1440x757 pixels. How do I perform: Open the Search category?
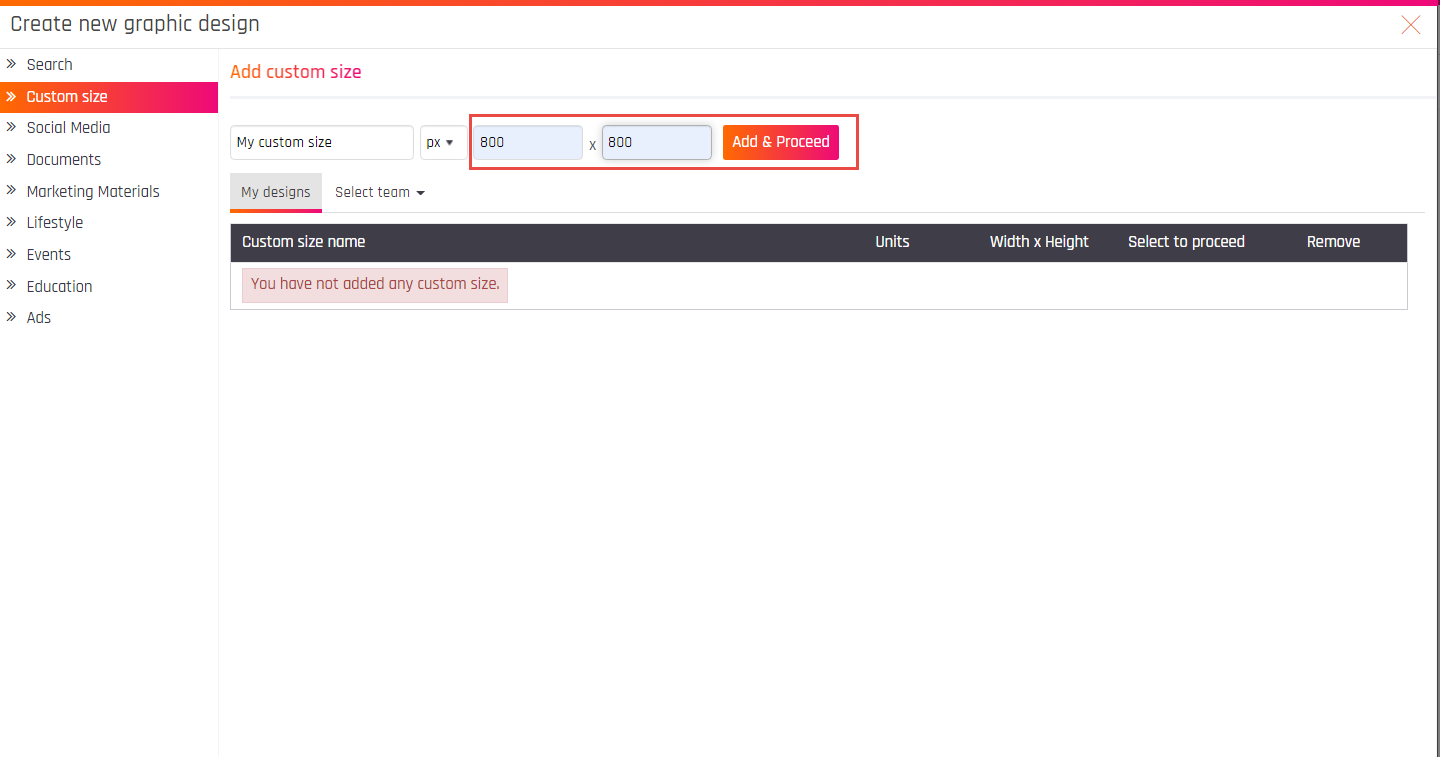click(49, 64)
